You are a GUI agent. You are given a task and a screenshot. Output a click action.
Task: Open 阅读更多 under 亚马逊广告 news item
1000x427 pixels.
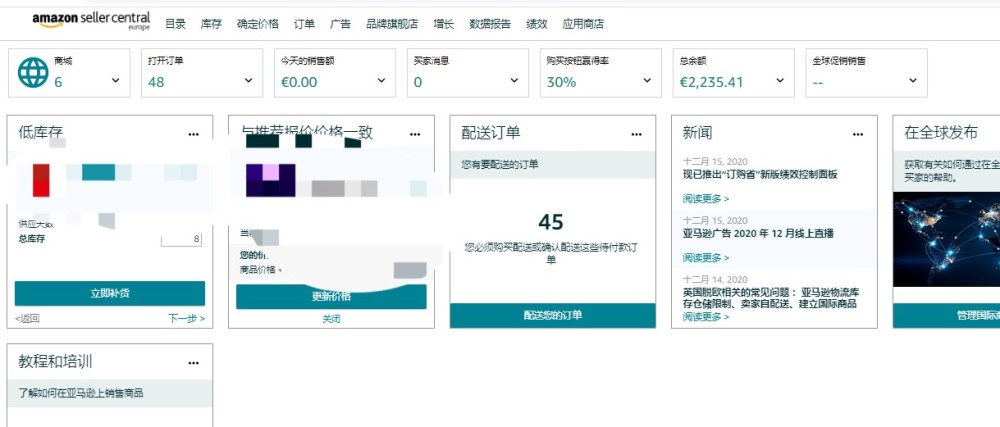pos(706,257)
